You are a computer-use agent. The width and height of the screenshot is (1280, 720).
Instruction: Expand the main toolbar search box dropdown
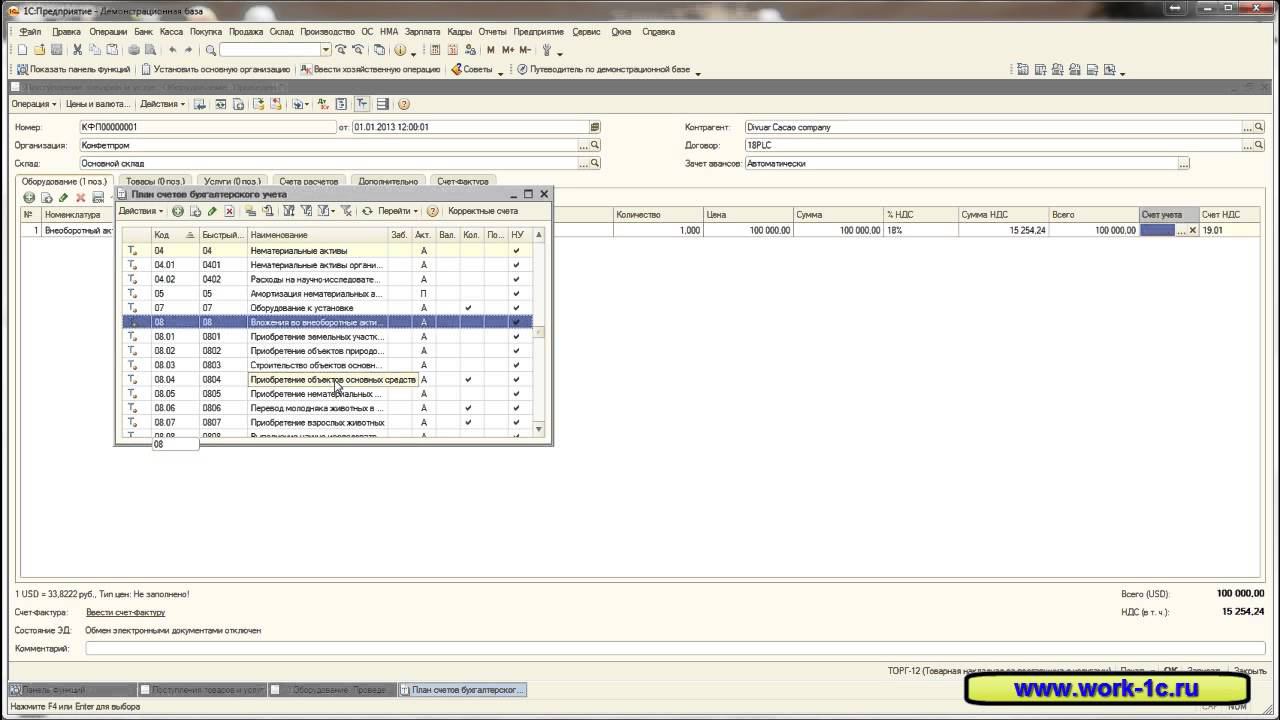(326, 50)
